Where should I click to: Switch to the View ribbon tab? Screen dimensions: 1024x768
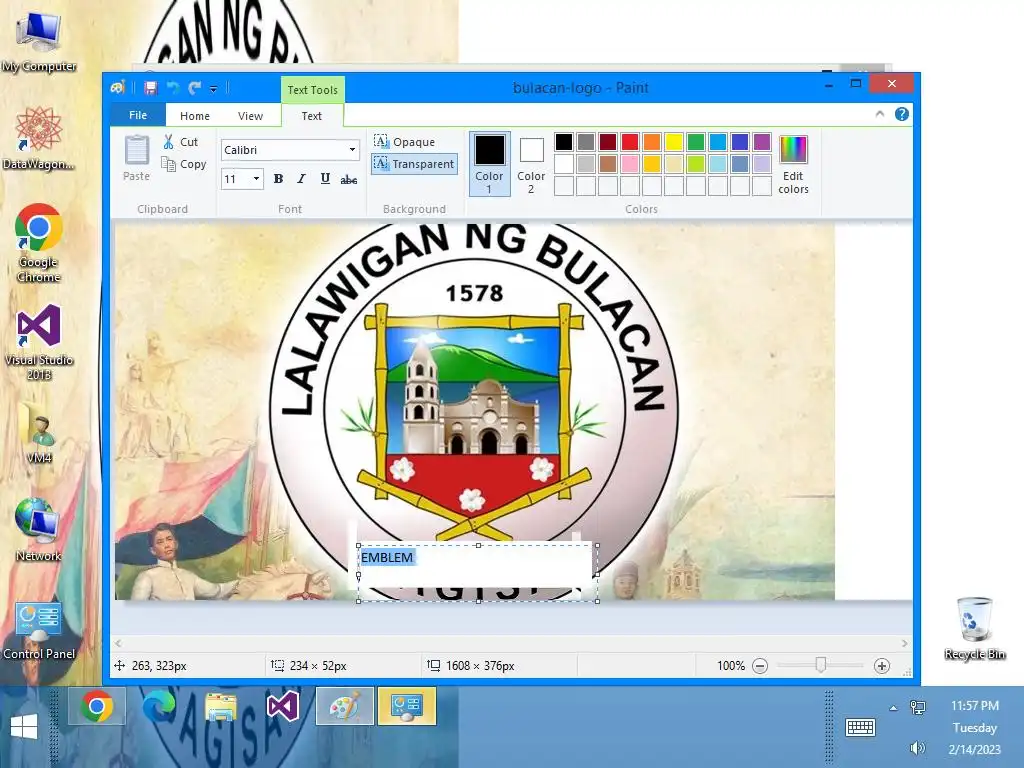click(x=250, y=116)
